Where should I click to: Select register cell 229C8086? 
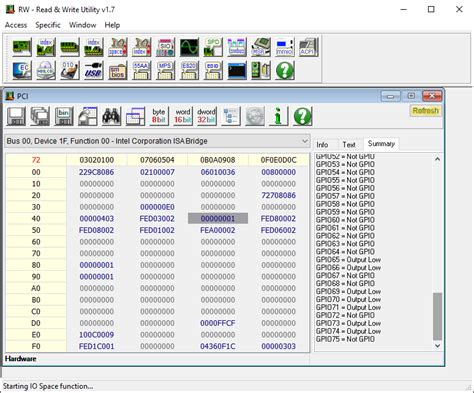click(96, 172)
